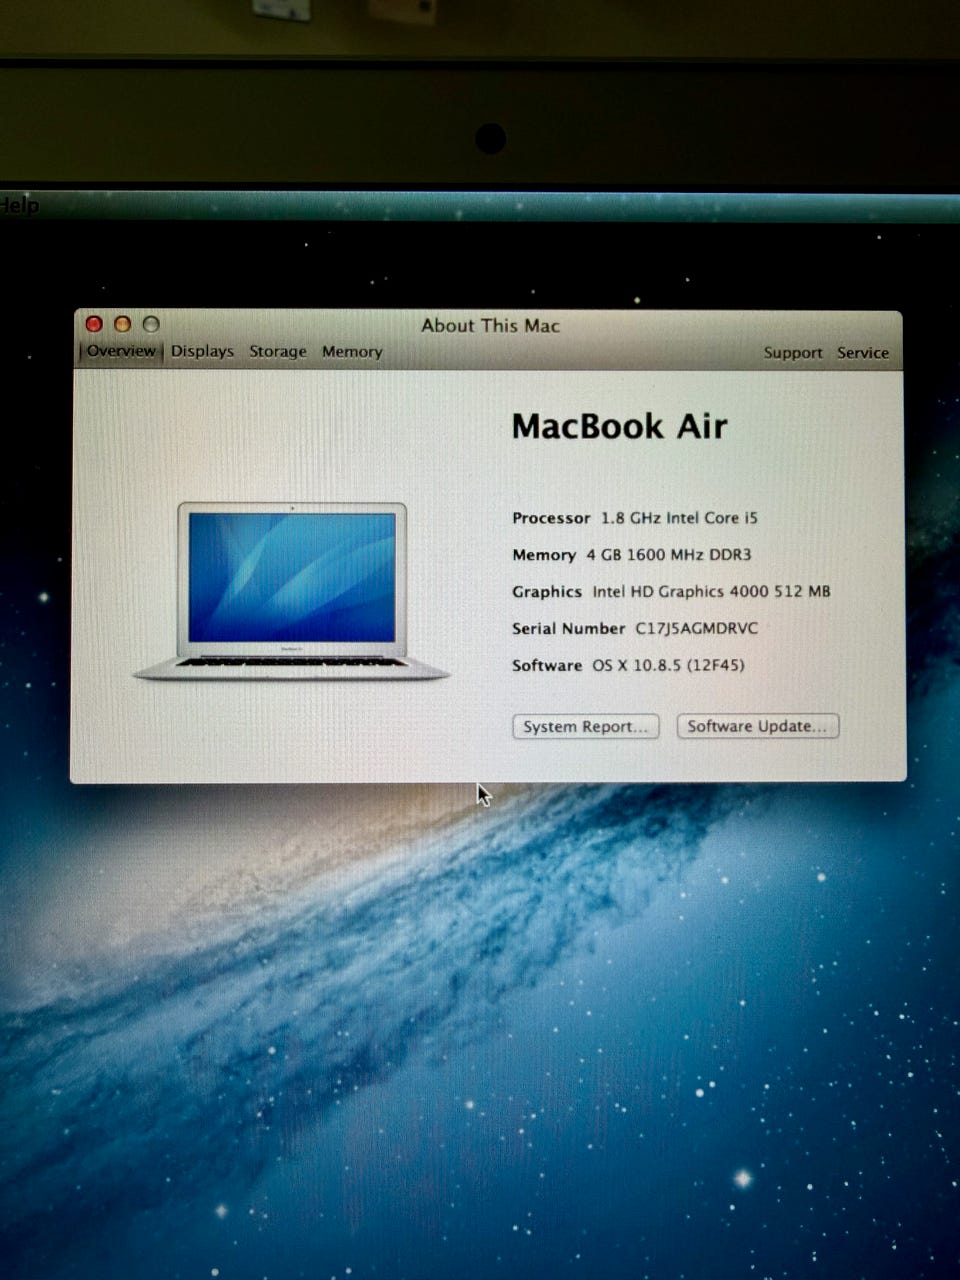
Task: Open the Help menu in menu bar
Action: point(18,206)
